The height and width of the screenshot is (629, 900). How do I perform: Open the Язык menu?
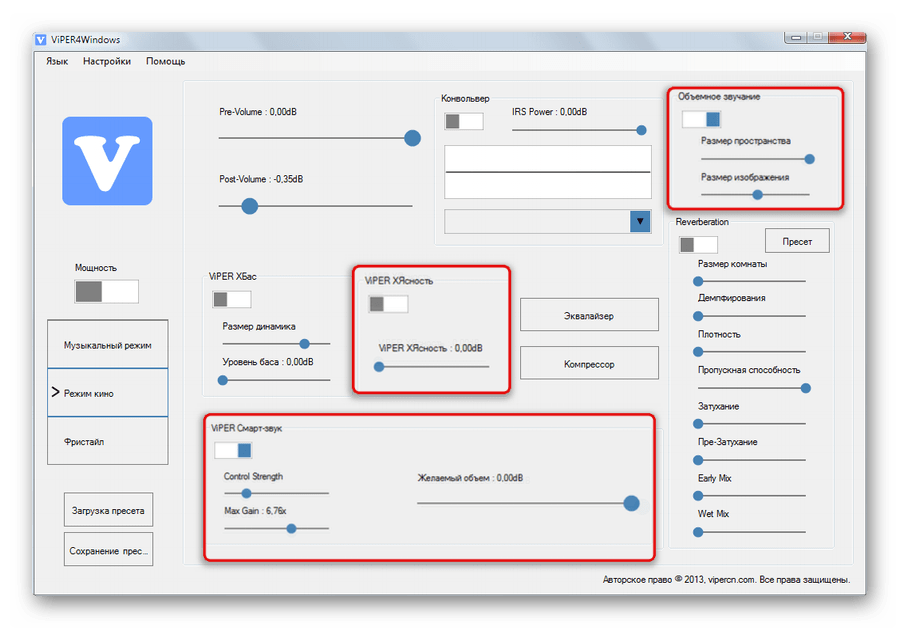(x=57, y=61)
